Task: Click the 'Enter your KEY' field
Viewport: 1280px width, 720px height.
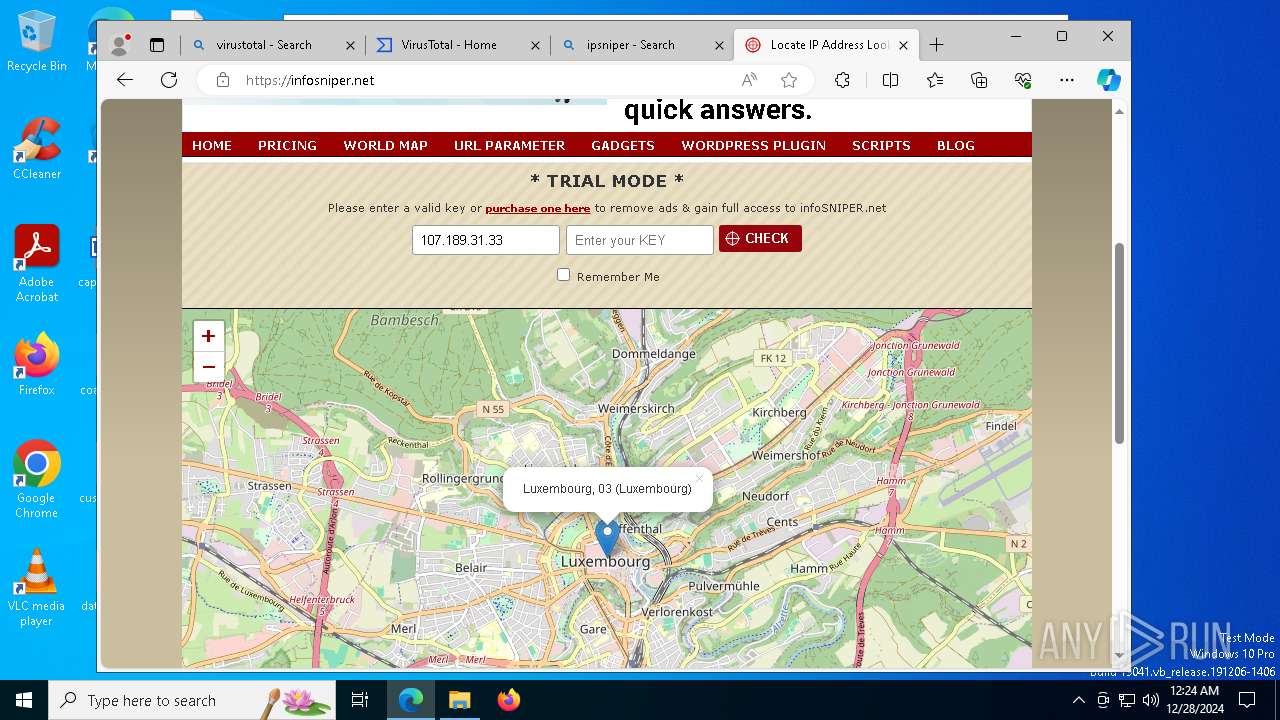Action: click(639, 240)
